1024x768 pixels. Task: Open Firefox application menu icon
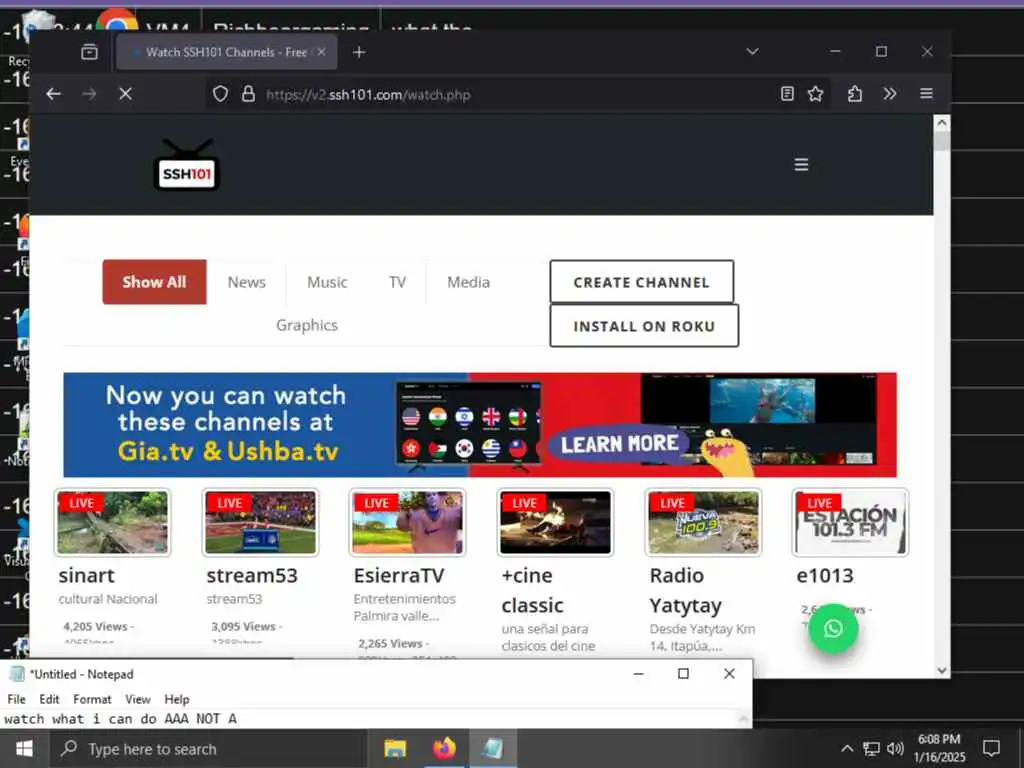[926, 94]
